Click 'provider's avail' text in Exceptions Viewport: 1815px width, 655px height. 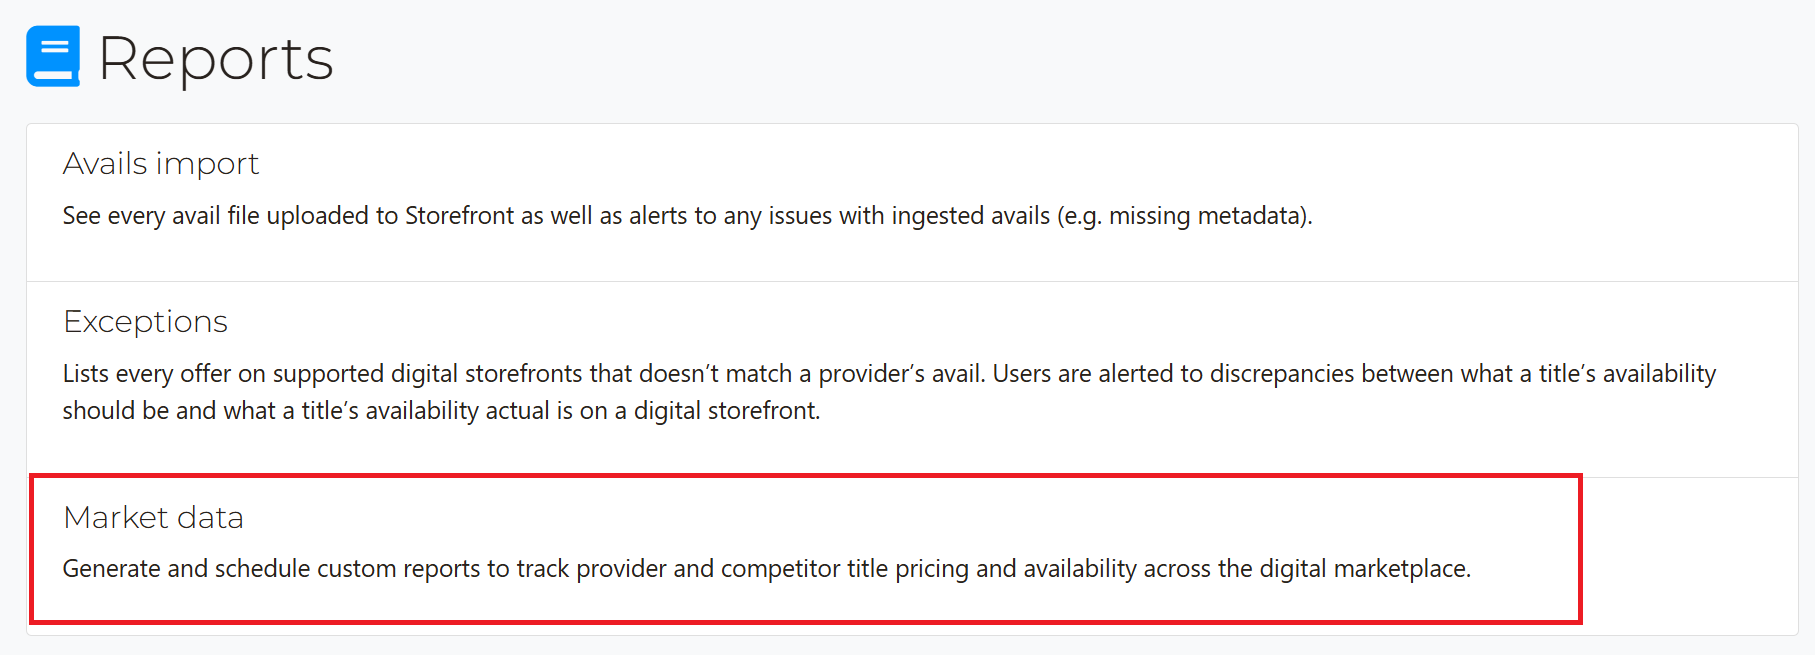tap(902, 374)
